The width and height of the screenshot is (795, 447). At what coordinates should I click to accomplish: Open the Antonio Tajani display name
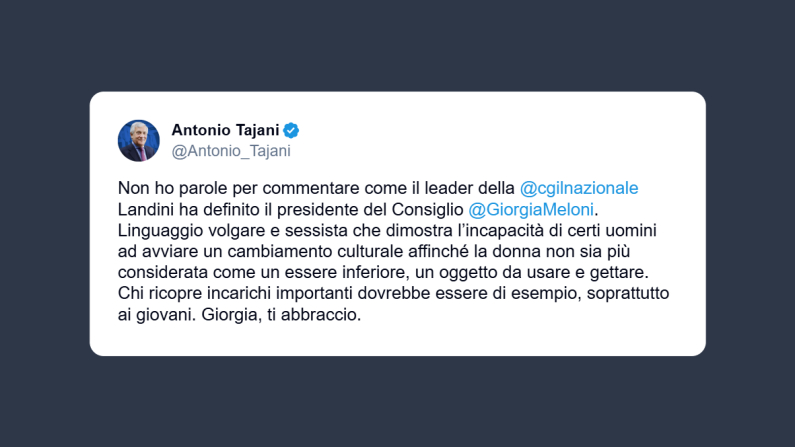[225, 130]
